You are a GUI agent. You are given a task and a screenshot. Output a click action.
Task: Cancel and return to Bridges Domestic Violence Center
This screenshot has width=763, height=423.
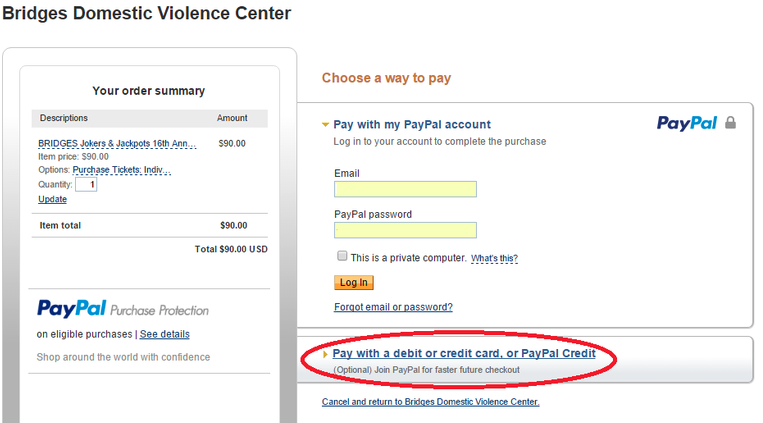pos(431,402)
